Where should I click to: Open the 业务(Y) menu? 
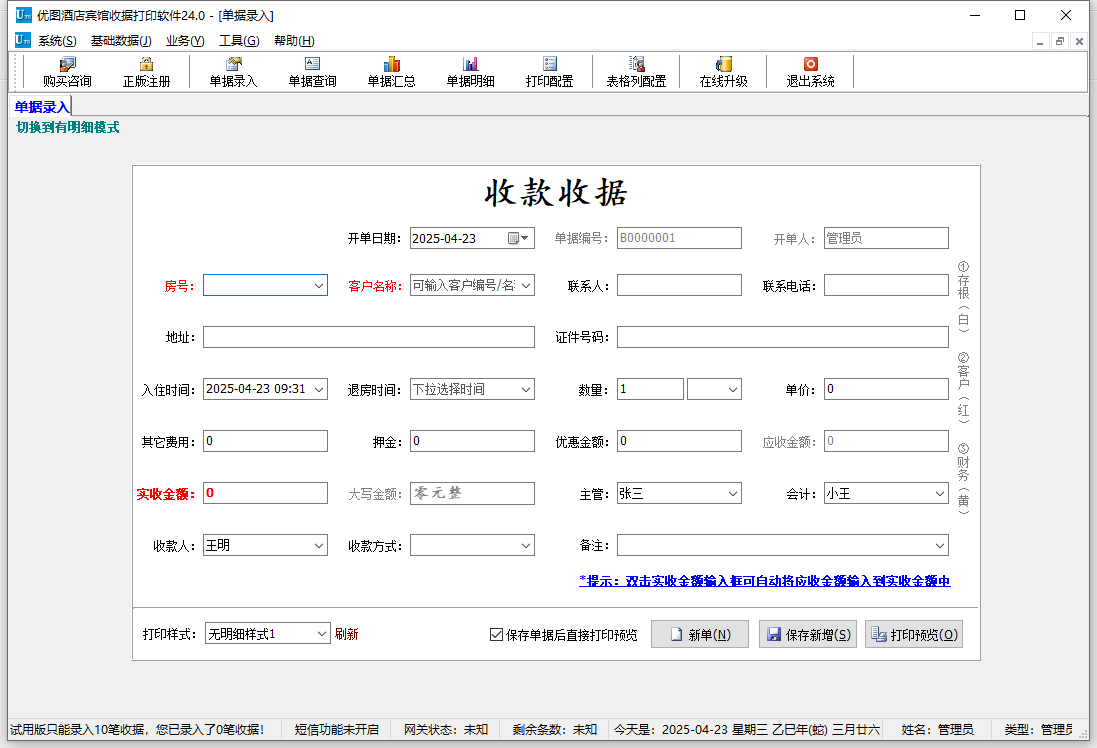pos(185,41)
